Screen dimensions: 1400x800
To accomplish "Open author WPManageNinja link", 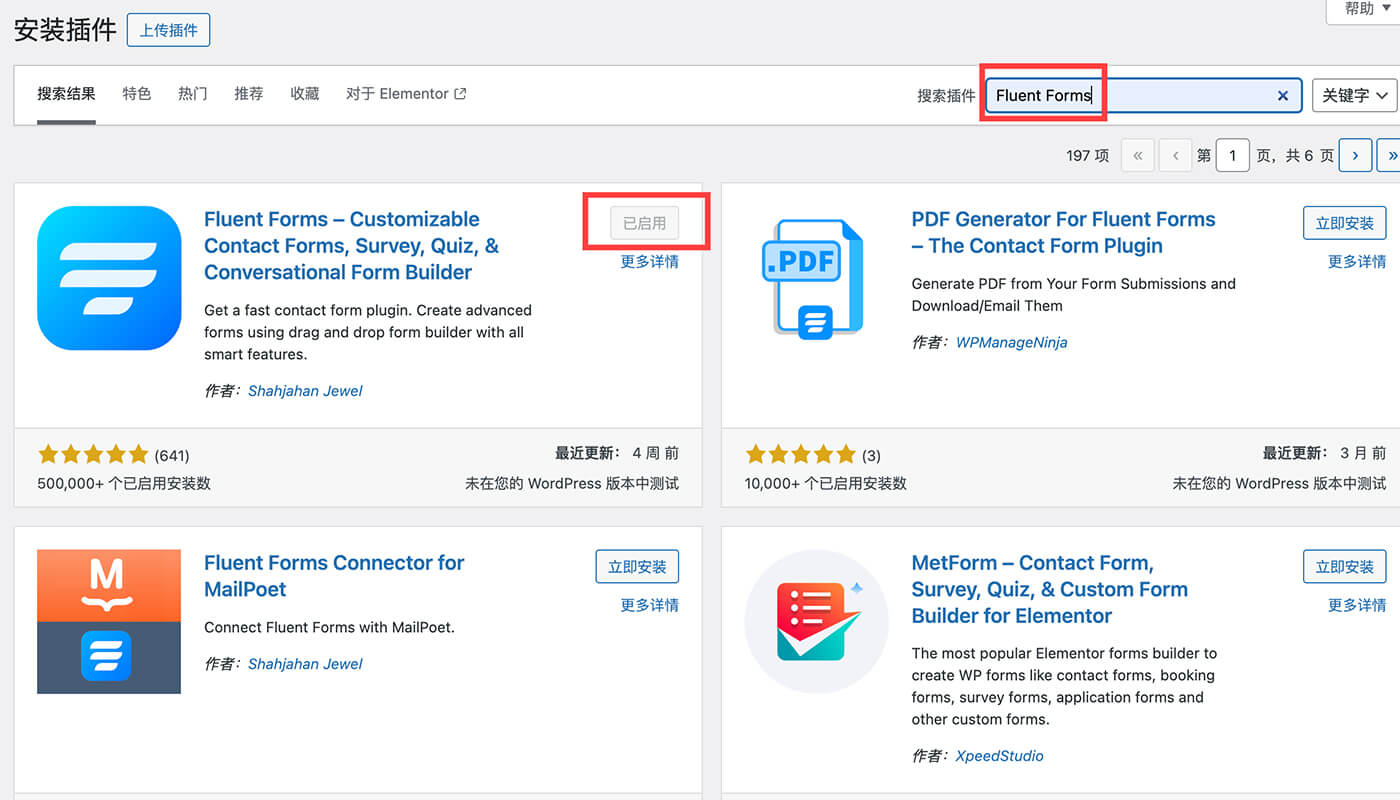I will pos(1011,342).
